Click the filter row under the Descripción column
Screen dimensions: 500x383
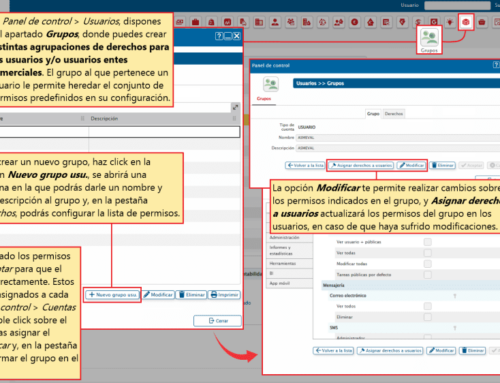(164, 132)
